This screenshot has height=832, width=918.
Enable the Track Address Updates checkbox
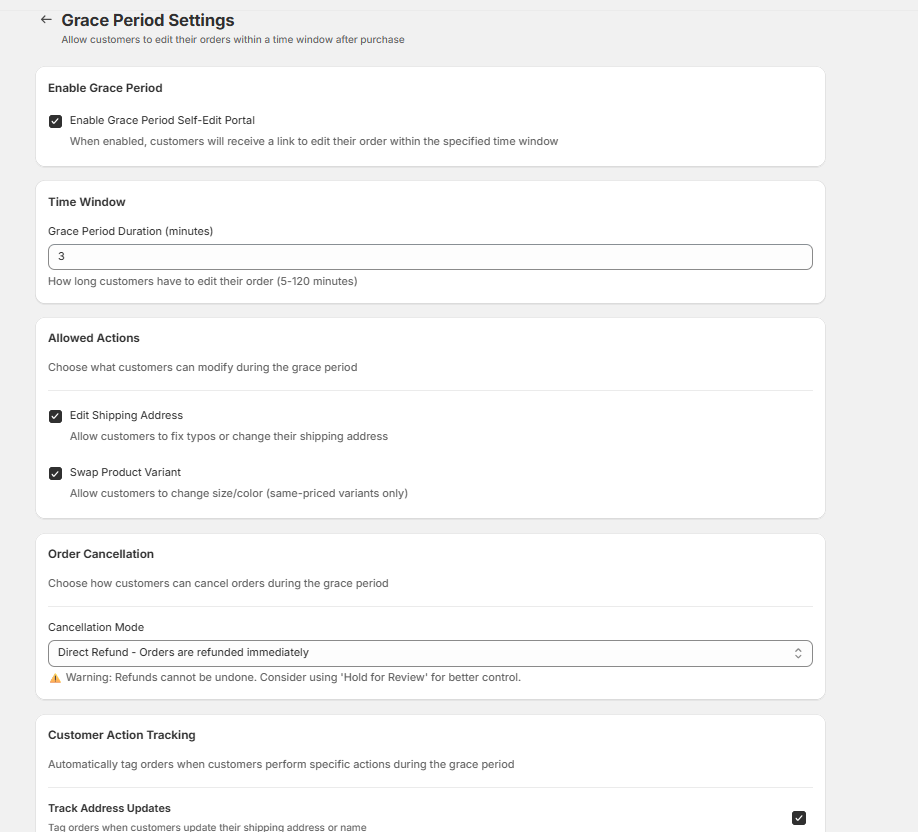798,817
